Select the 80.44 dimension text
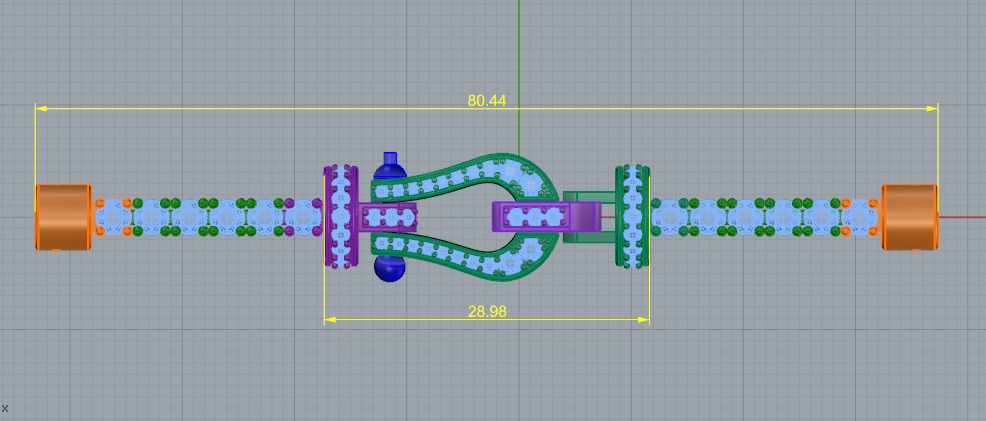This screenshot has width=986, height=421. 486,101
